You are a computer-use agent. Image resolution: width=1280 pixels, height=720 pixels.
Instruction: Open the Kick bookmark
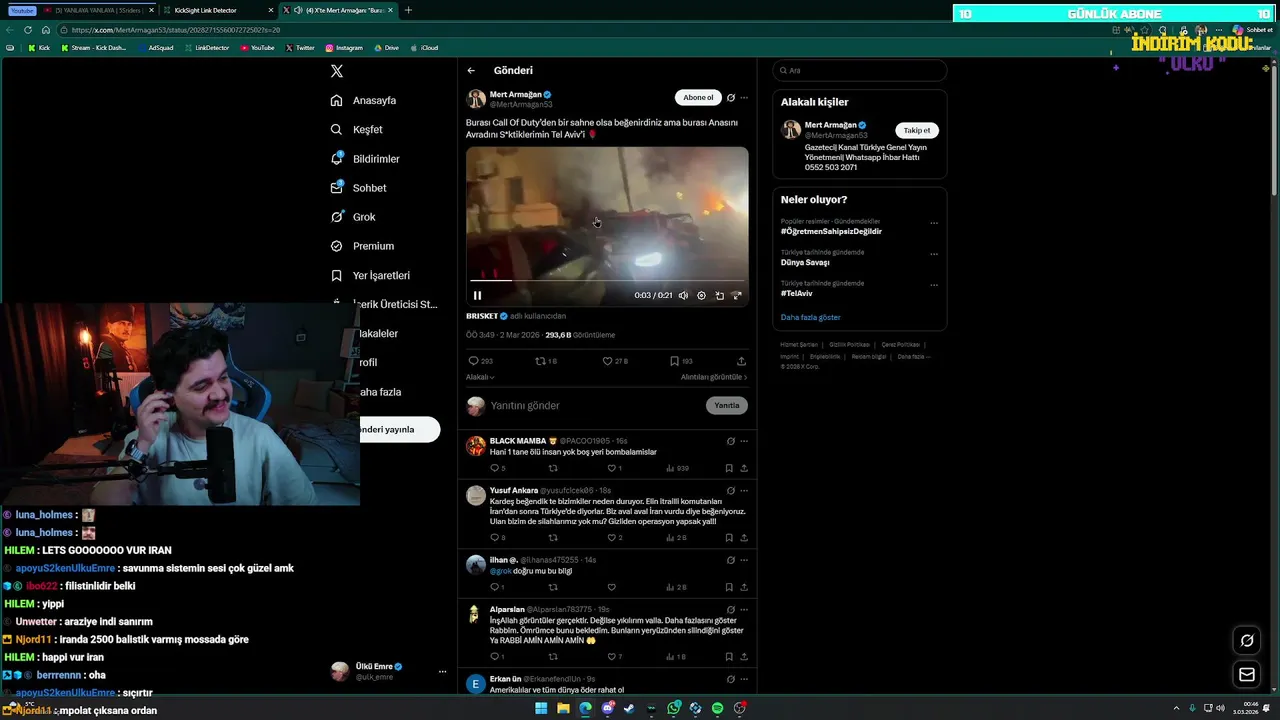click(39, 47)
